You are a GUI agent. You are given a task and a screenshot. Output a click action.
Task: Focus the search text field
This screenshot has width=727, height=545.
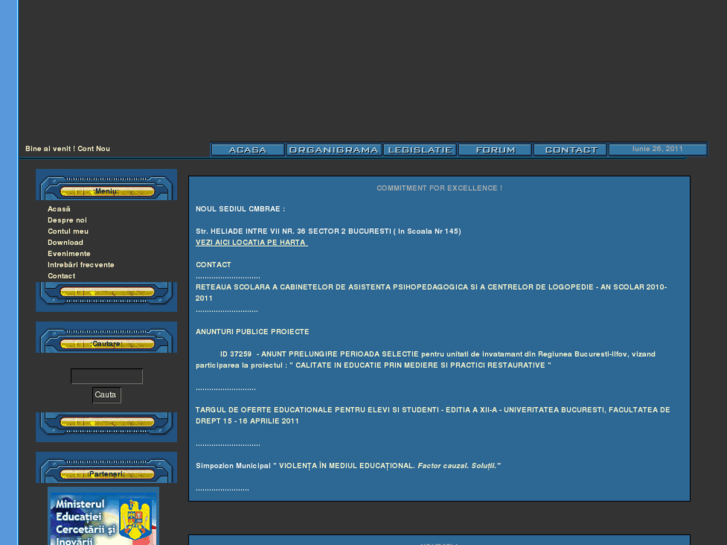(x=107, y=376)
